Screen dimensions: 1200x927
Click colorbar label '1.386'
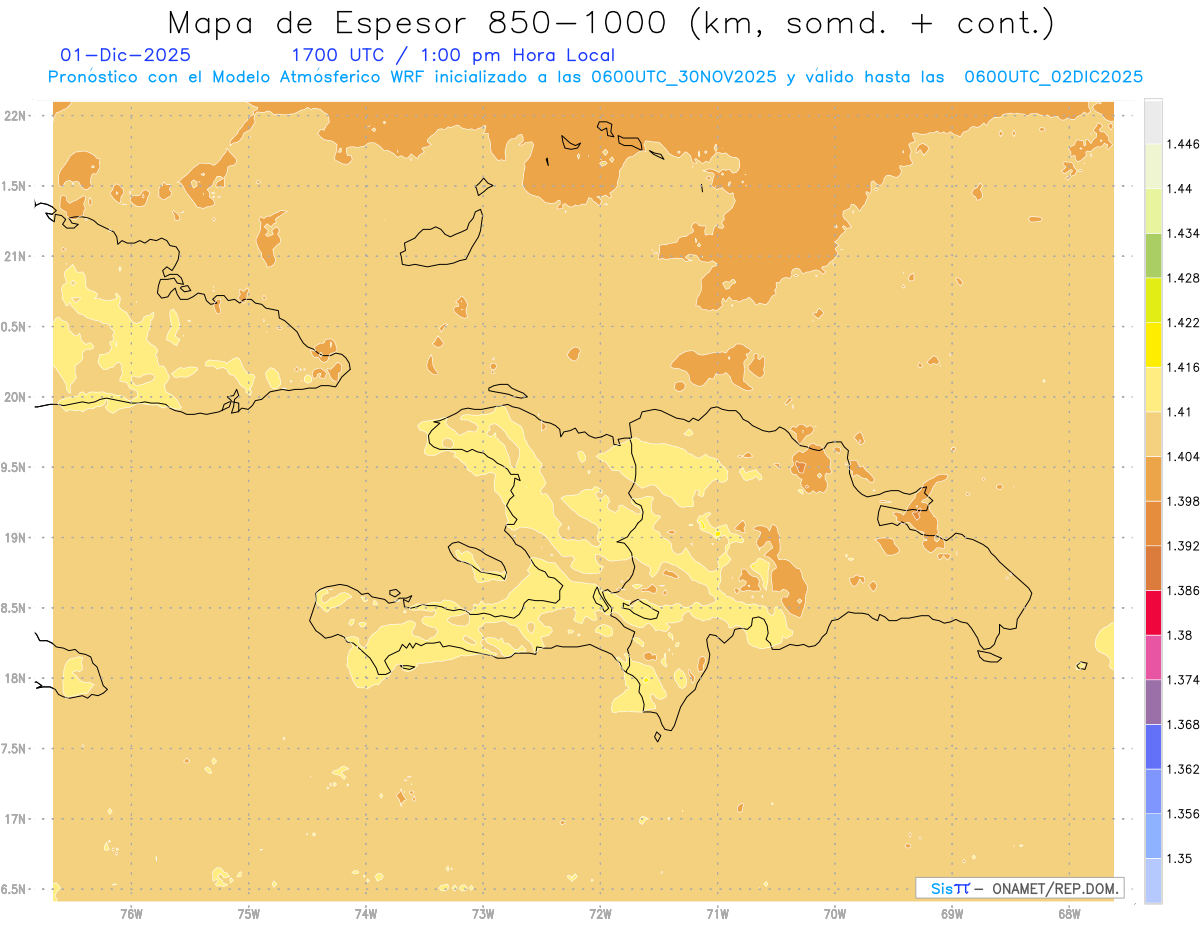click(1183, 591)
